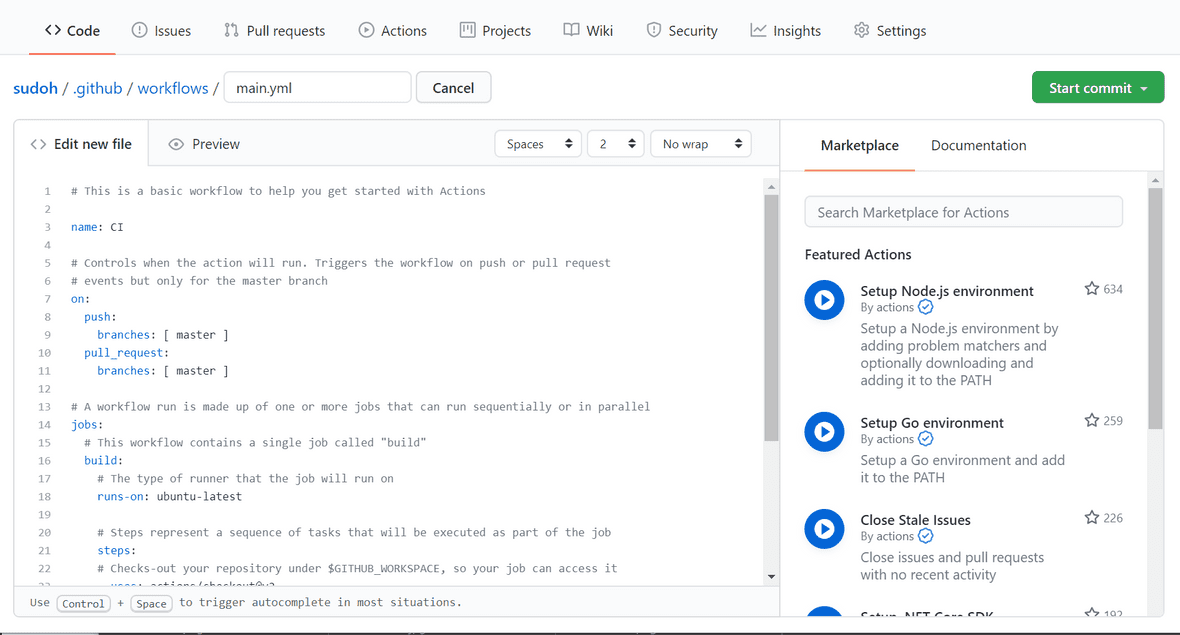Click the play icon for Setup Node.js environment

(824, 299)
